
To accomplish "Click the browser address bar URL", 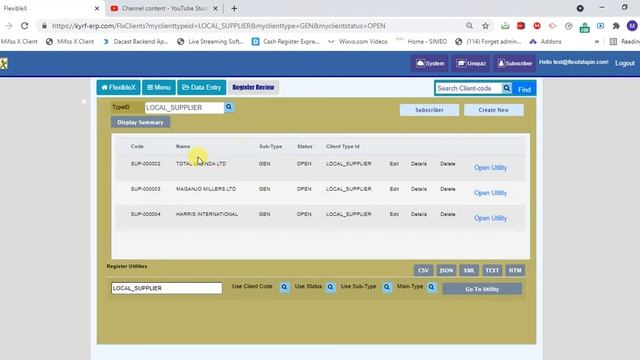I will click(x=219, y=26).
